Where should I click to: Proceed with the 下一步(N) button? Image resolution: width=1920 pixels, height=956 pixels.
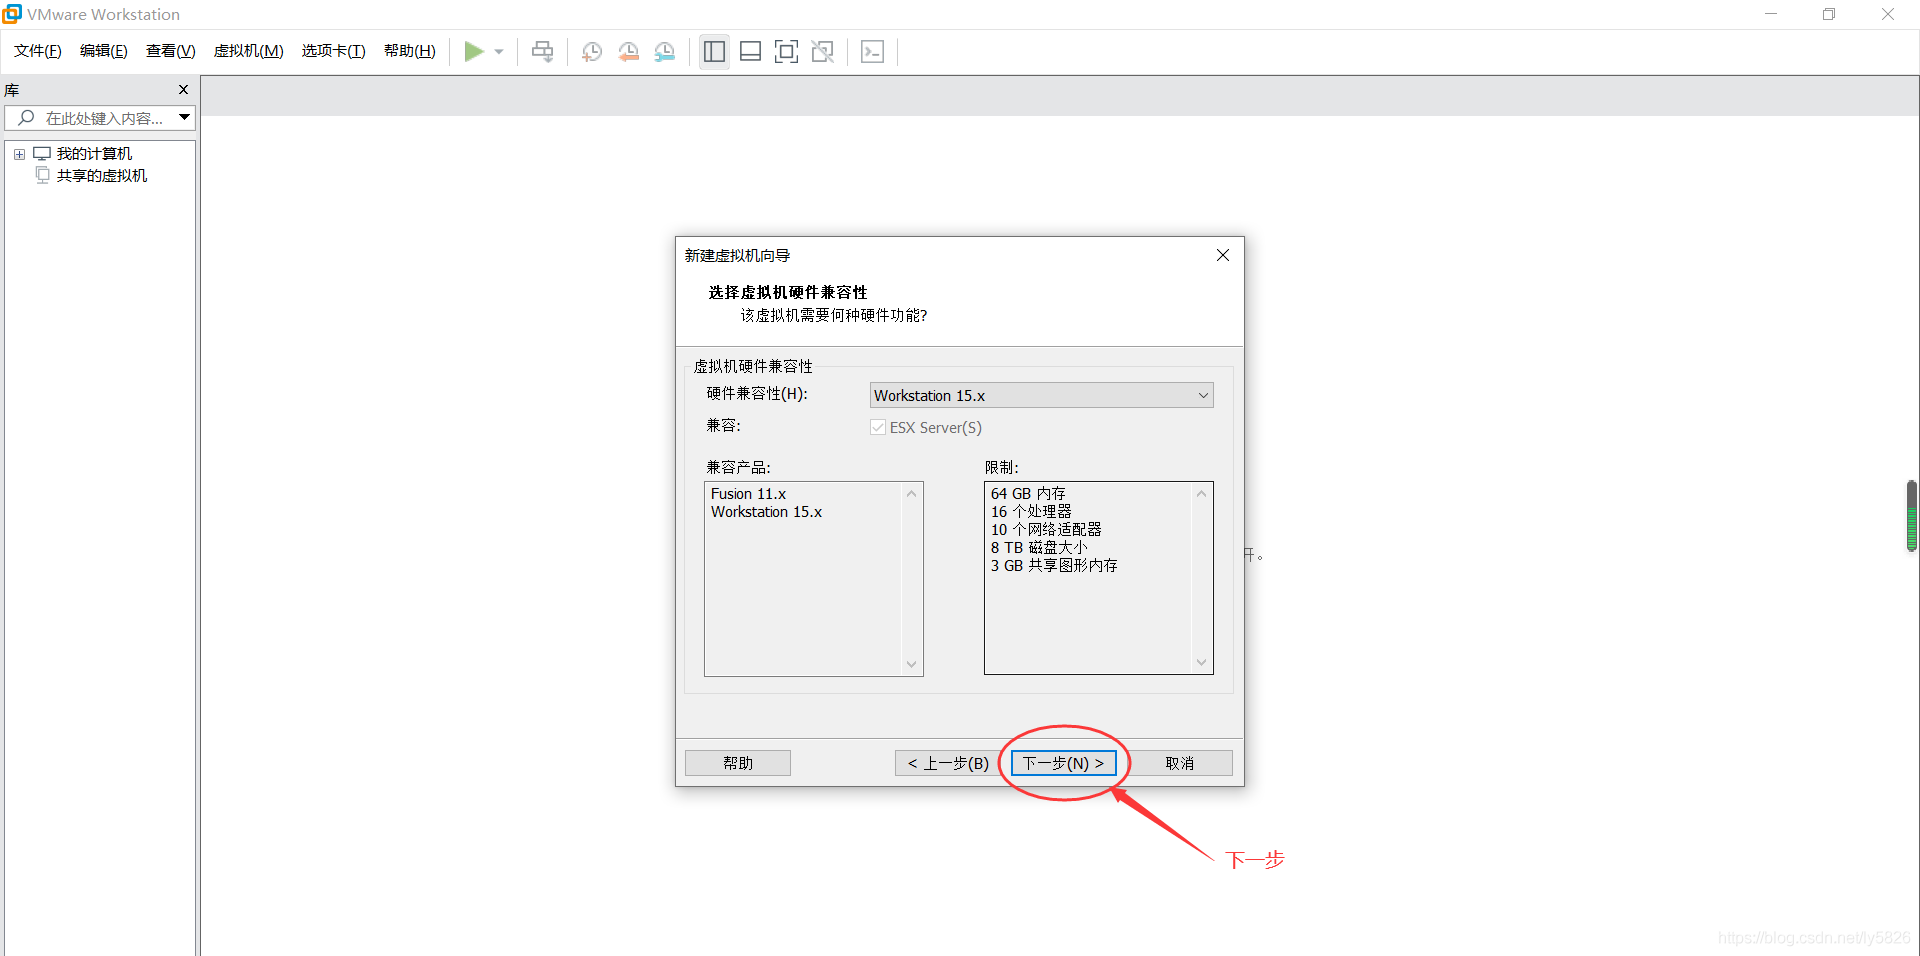pyautogui.click(x=1063, y=763)
